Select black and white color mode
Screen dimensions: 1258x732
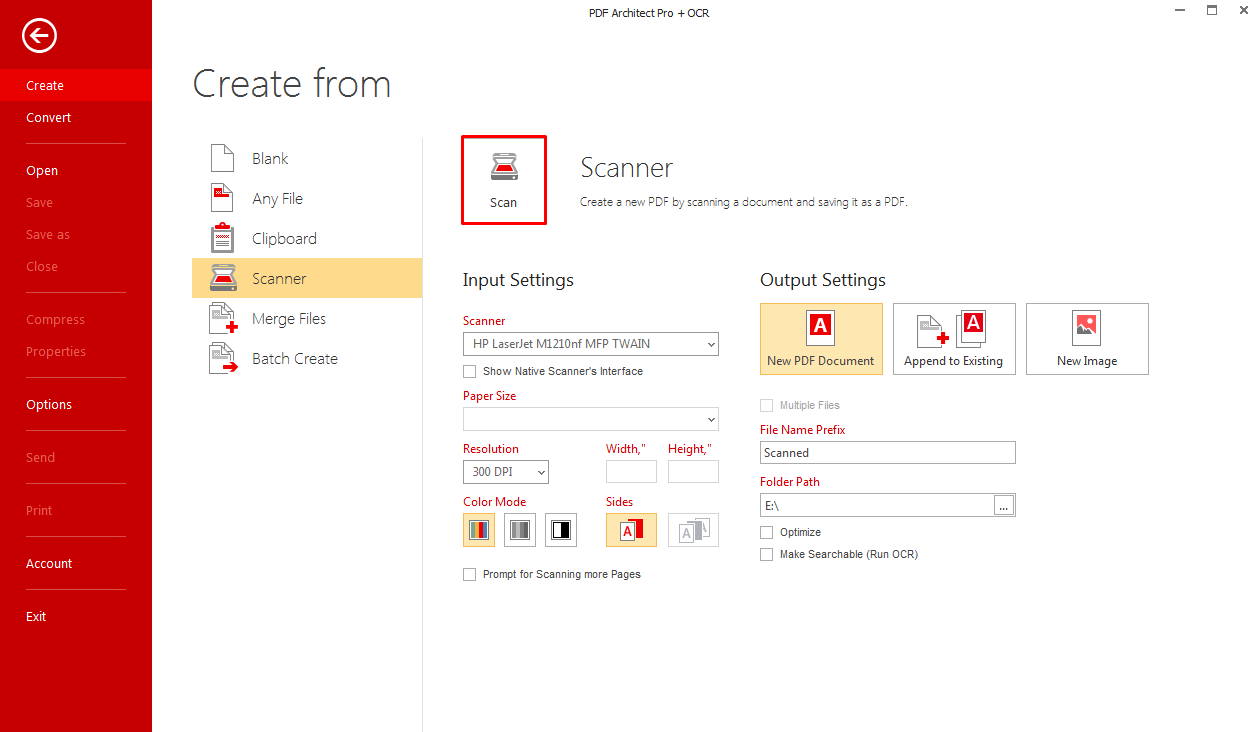tap(561, 530)
